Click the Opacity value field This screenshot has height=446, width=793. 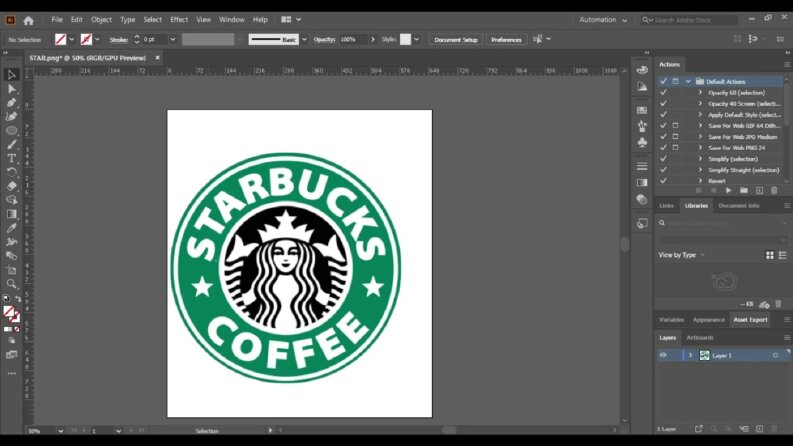353,39
